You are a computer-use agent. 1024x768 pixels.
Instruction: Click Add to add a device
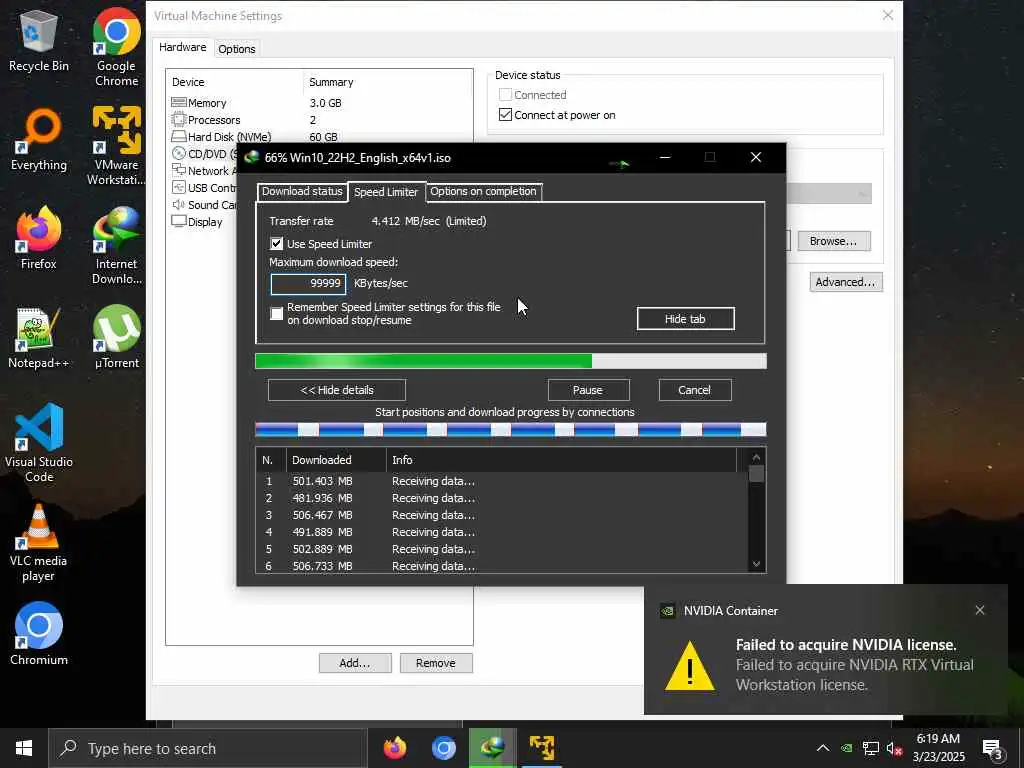tap(355, 663)
